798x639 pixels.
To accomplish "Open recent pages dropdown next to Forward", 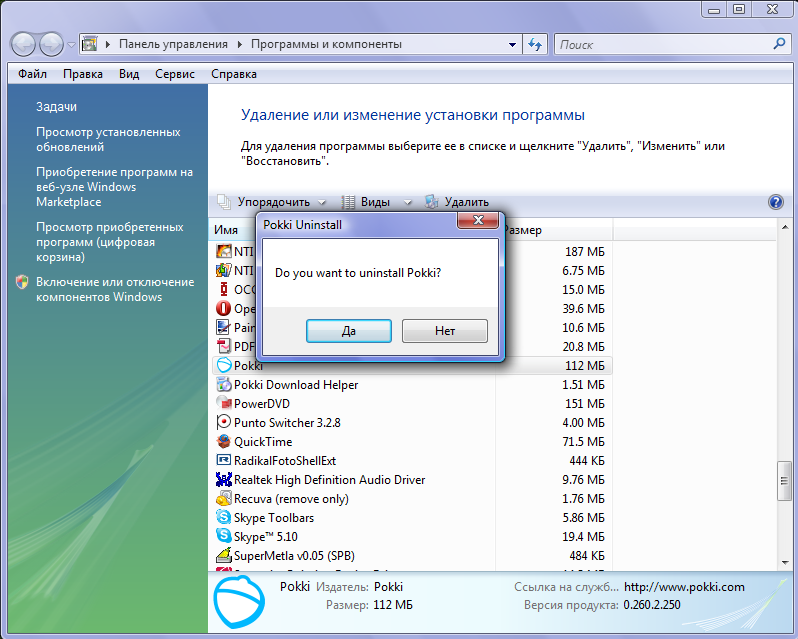I will 71,45.
